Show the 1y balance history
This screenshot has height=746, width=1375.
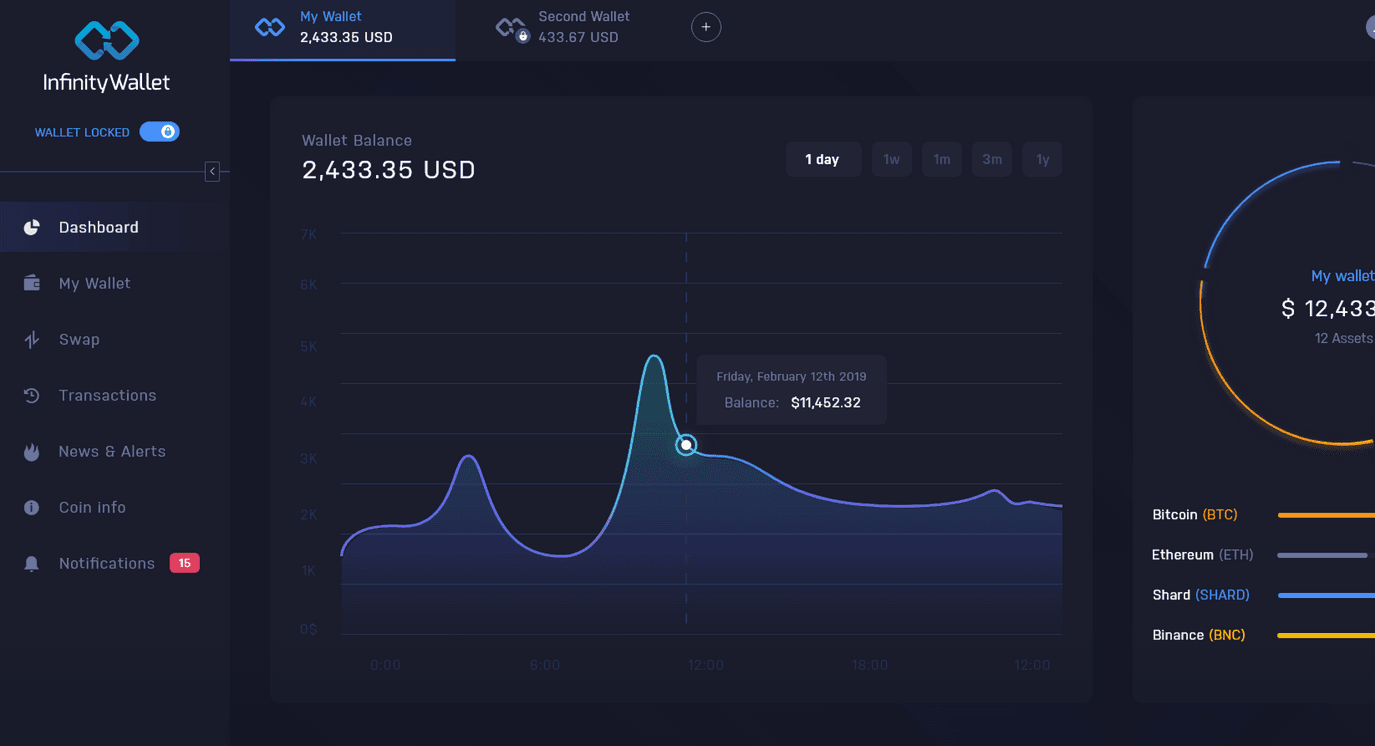1042,159
